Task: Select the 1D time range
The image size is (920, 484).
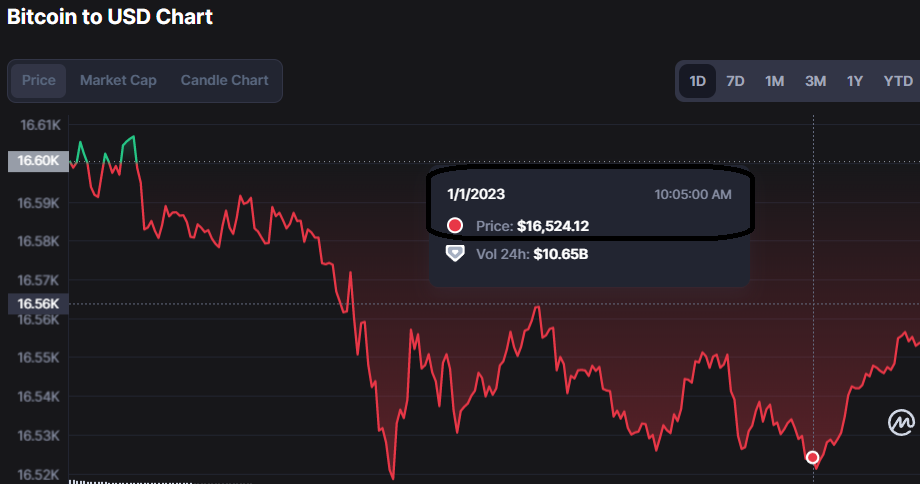Action: (697, 81)
